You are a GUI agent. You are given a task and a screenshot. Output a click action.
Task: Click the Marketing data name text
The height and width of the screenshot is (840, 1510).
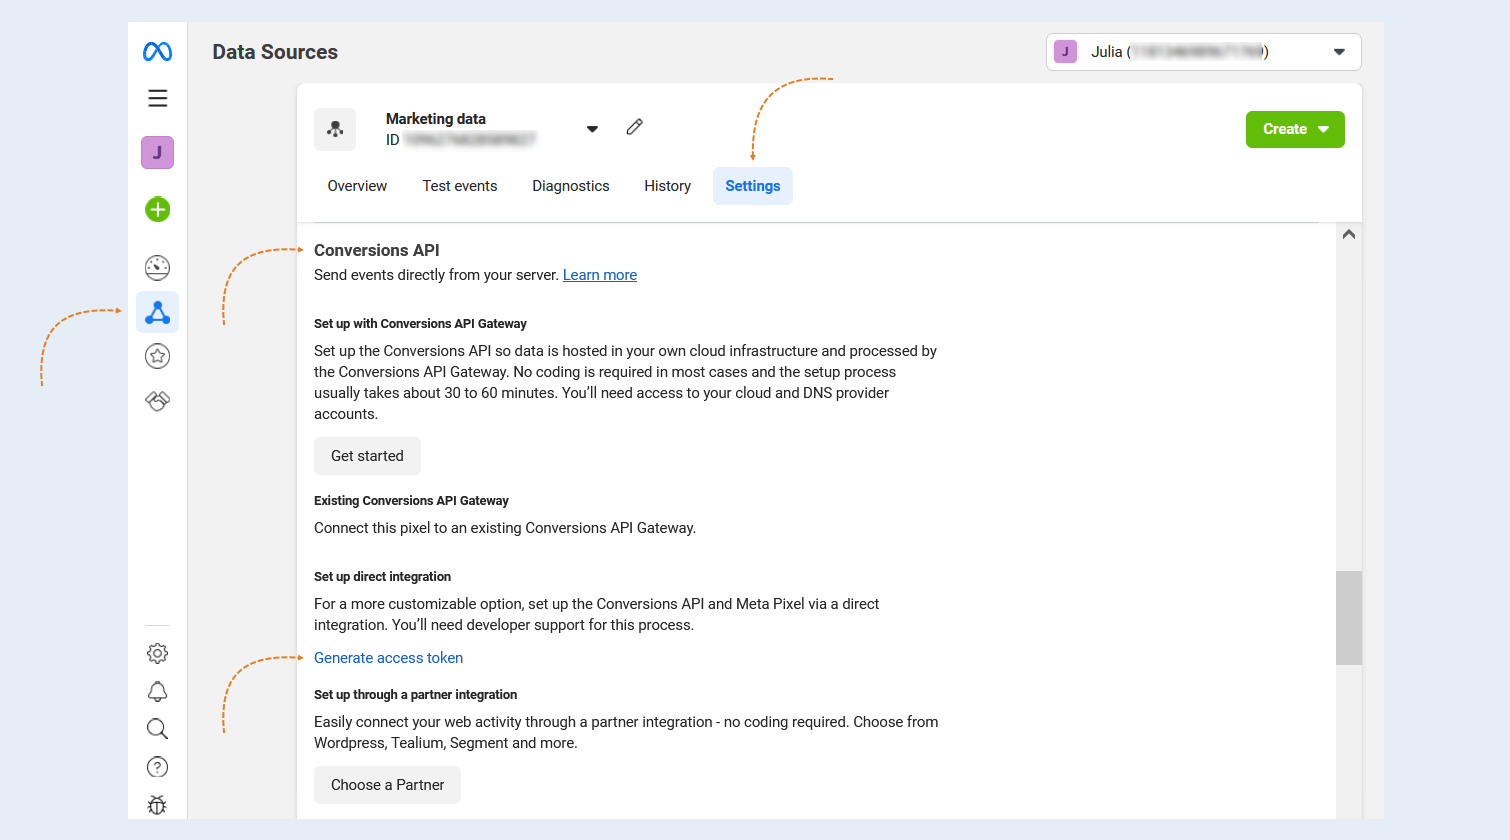point(436,119)
